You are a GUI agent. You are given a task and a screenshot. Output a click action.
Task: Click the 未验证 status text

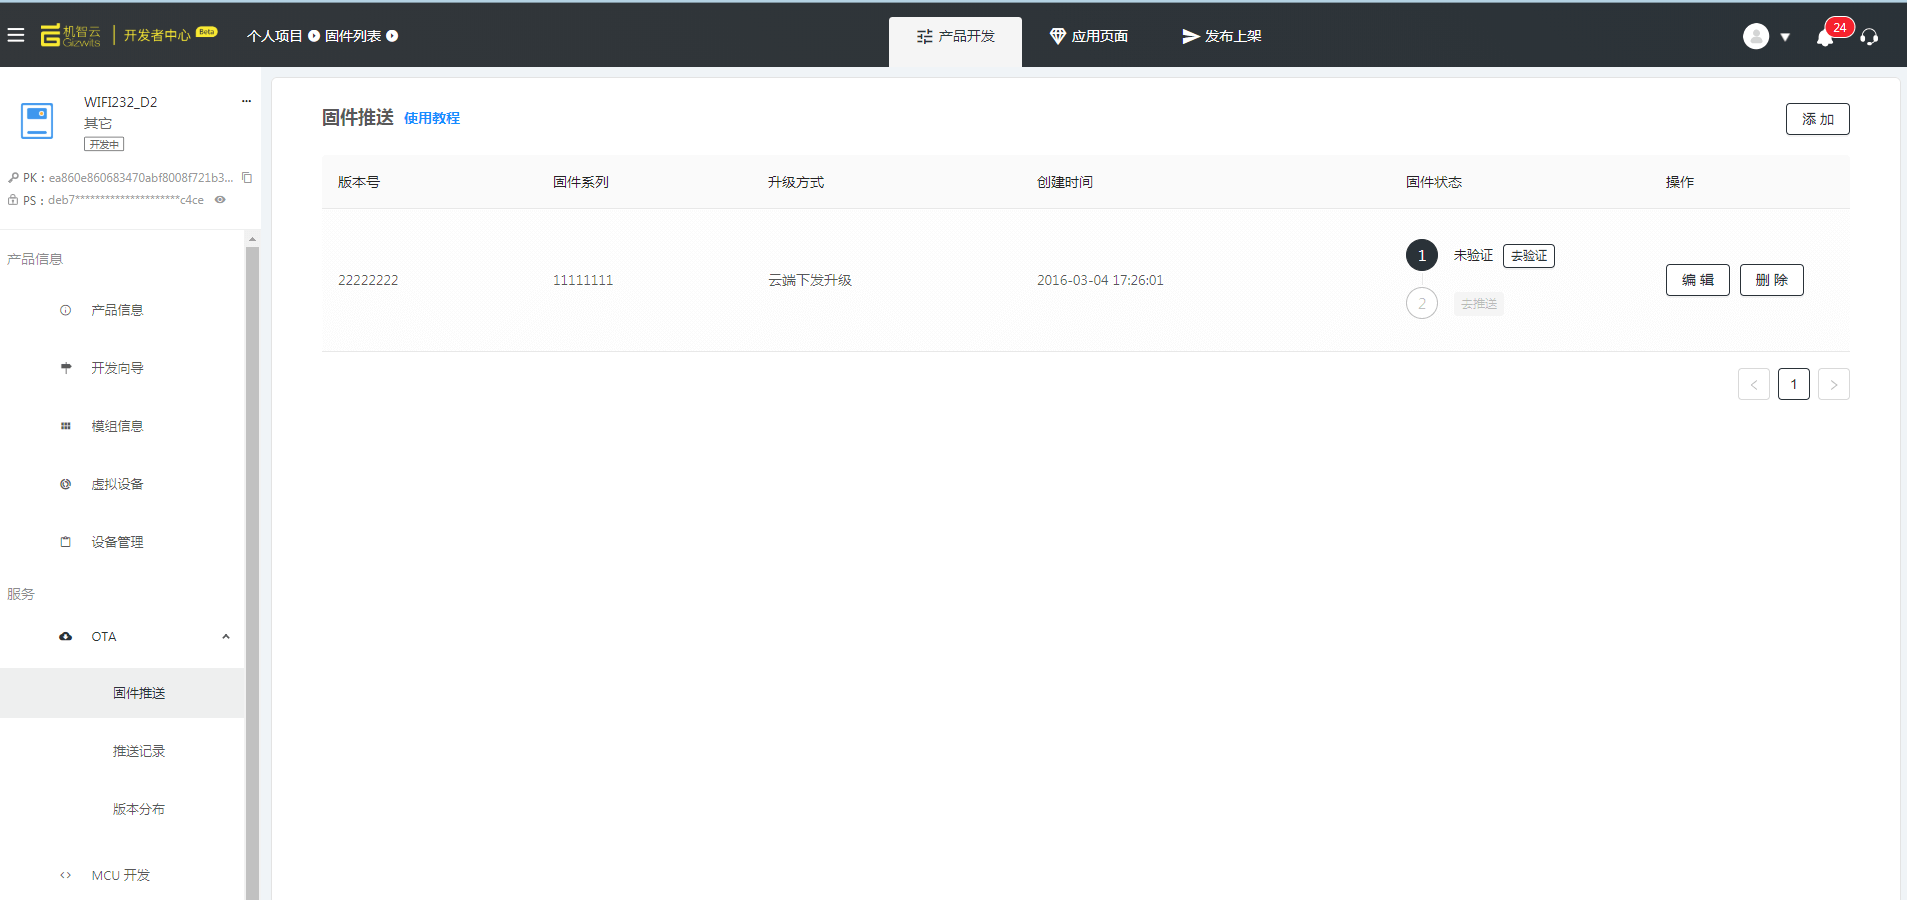click(x=1473, y=255)
